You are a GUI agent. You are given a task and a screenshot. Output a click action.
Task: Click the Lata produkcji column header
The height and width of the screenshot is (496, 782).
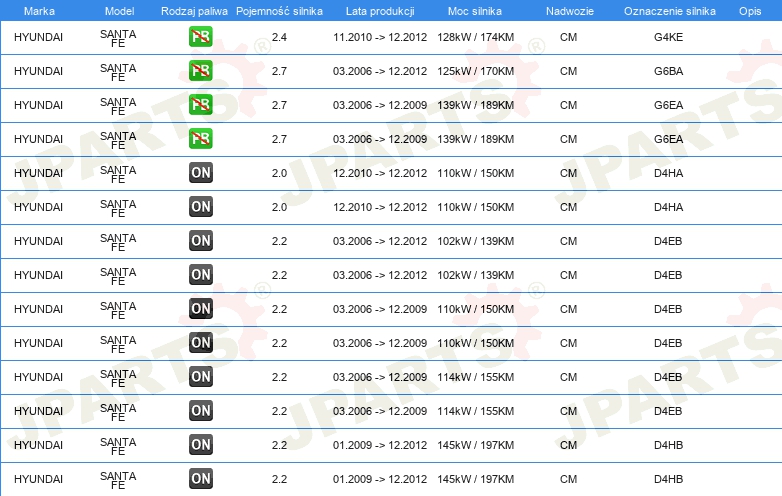[x=380, y=11]
